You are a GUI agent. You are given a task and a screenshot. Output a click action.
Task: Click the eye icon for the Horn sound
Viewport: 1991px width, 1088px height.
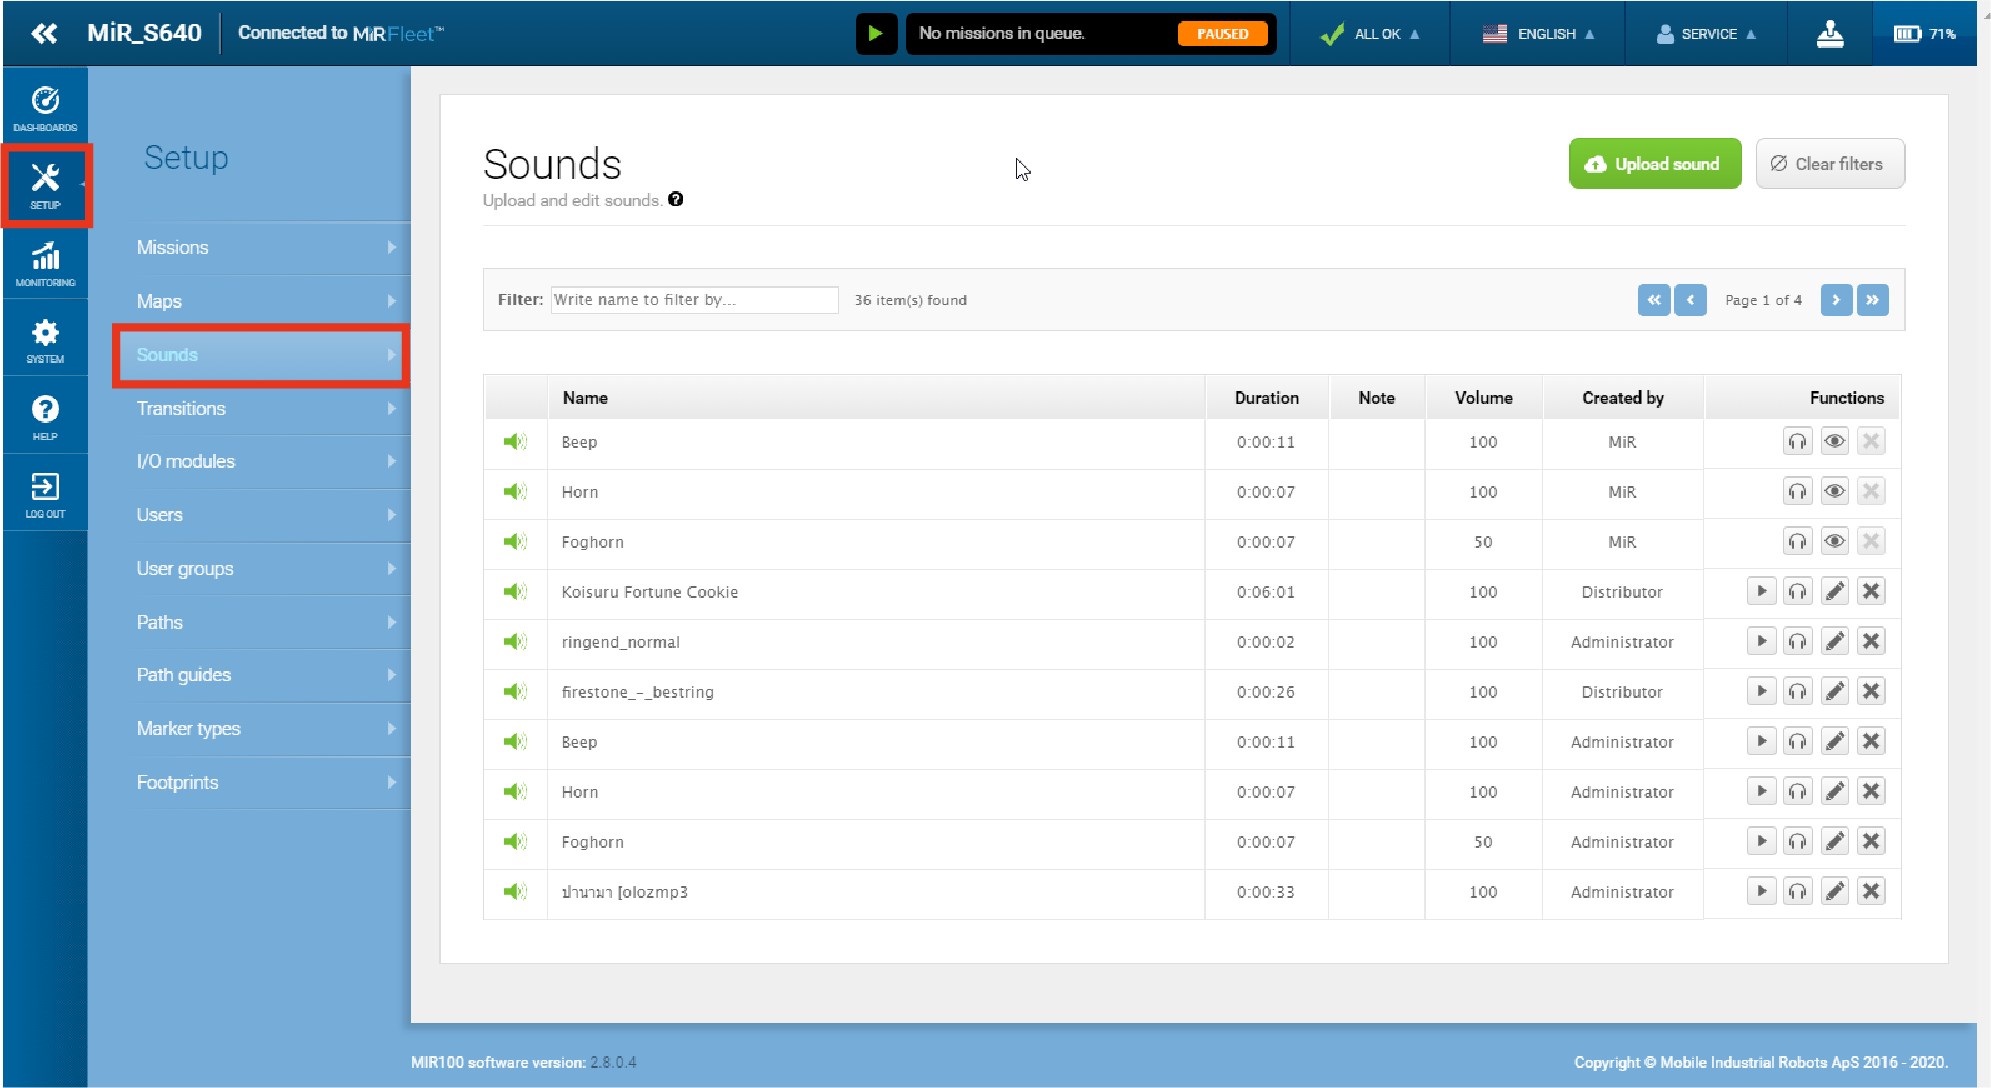[1833, 491]
